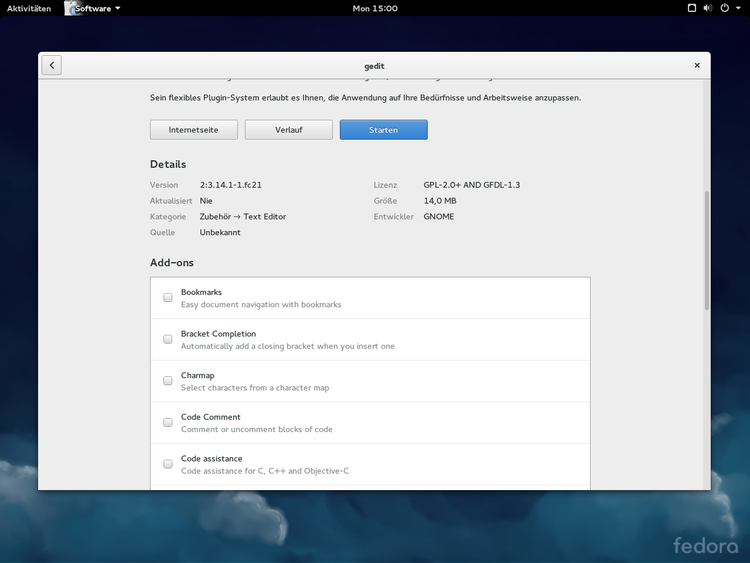Close the gedit details window
This screenshot has height=563, width=750.
[697, 65]
